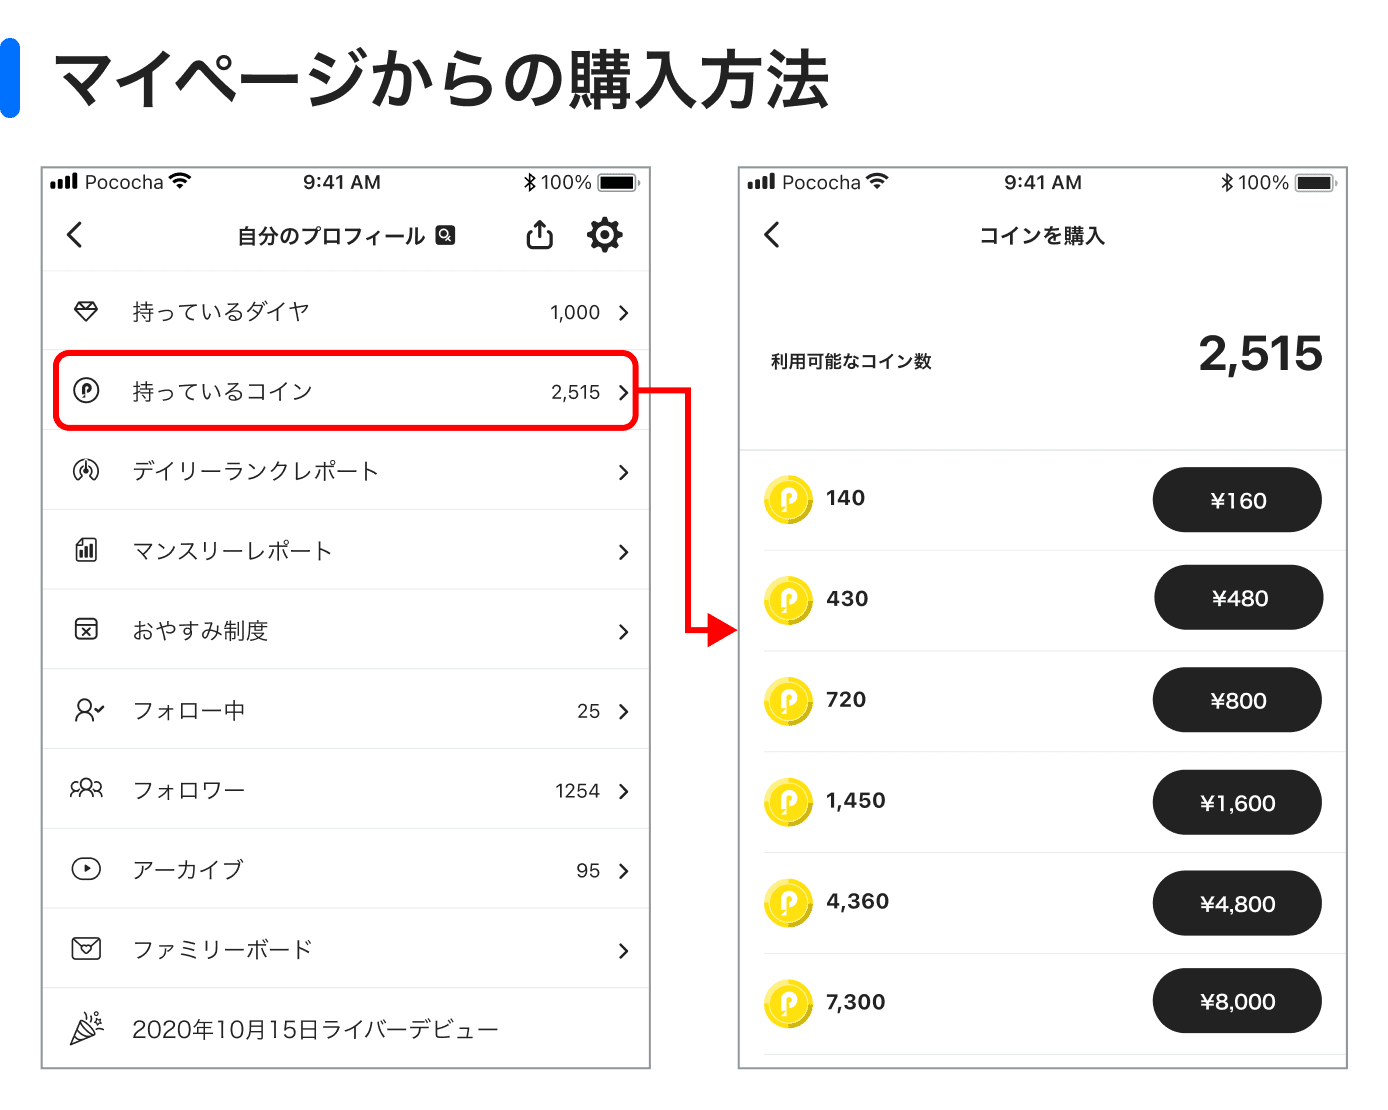This screenshot has width=1388, height=1110.
Task: Tap the play circle icon for アーカイブ
Action: pos(87,869)
